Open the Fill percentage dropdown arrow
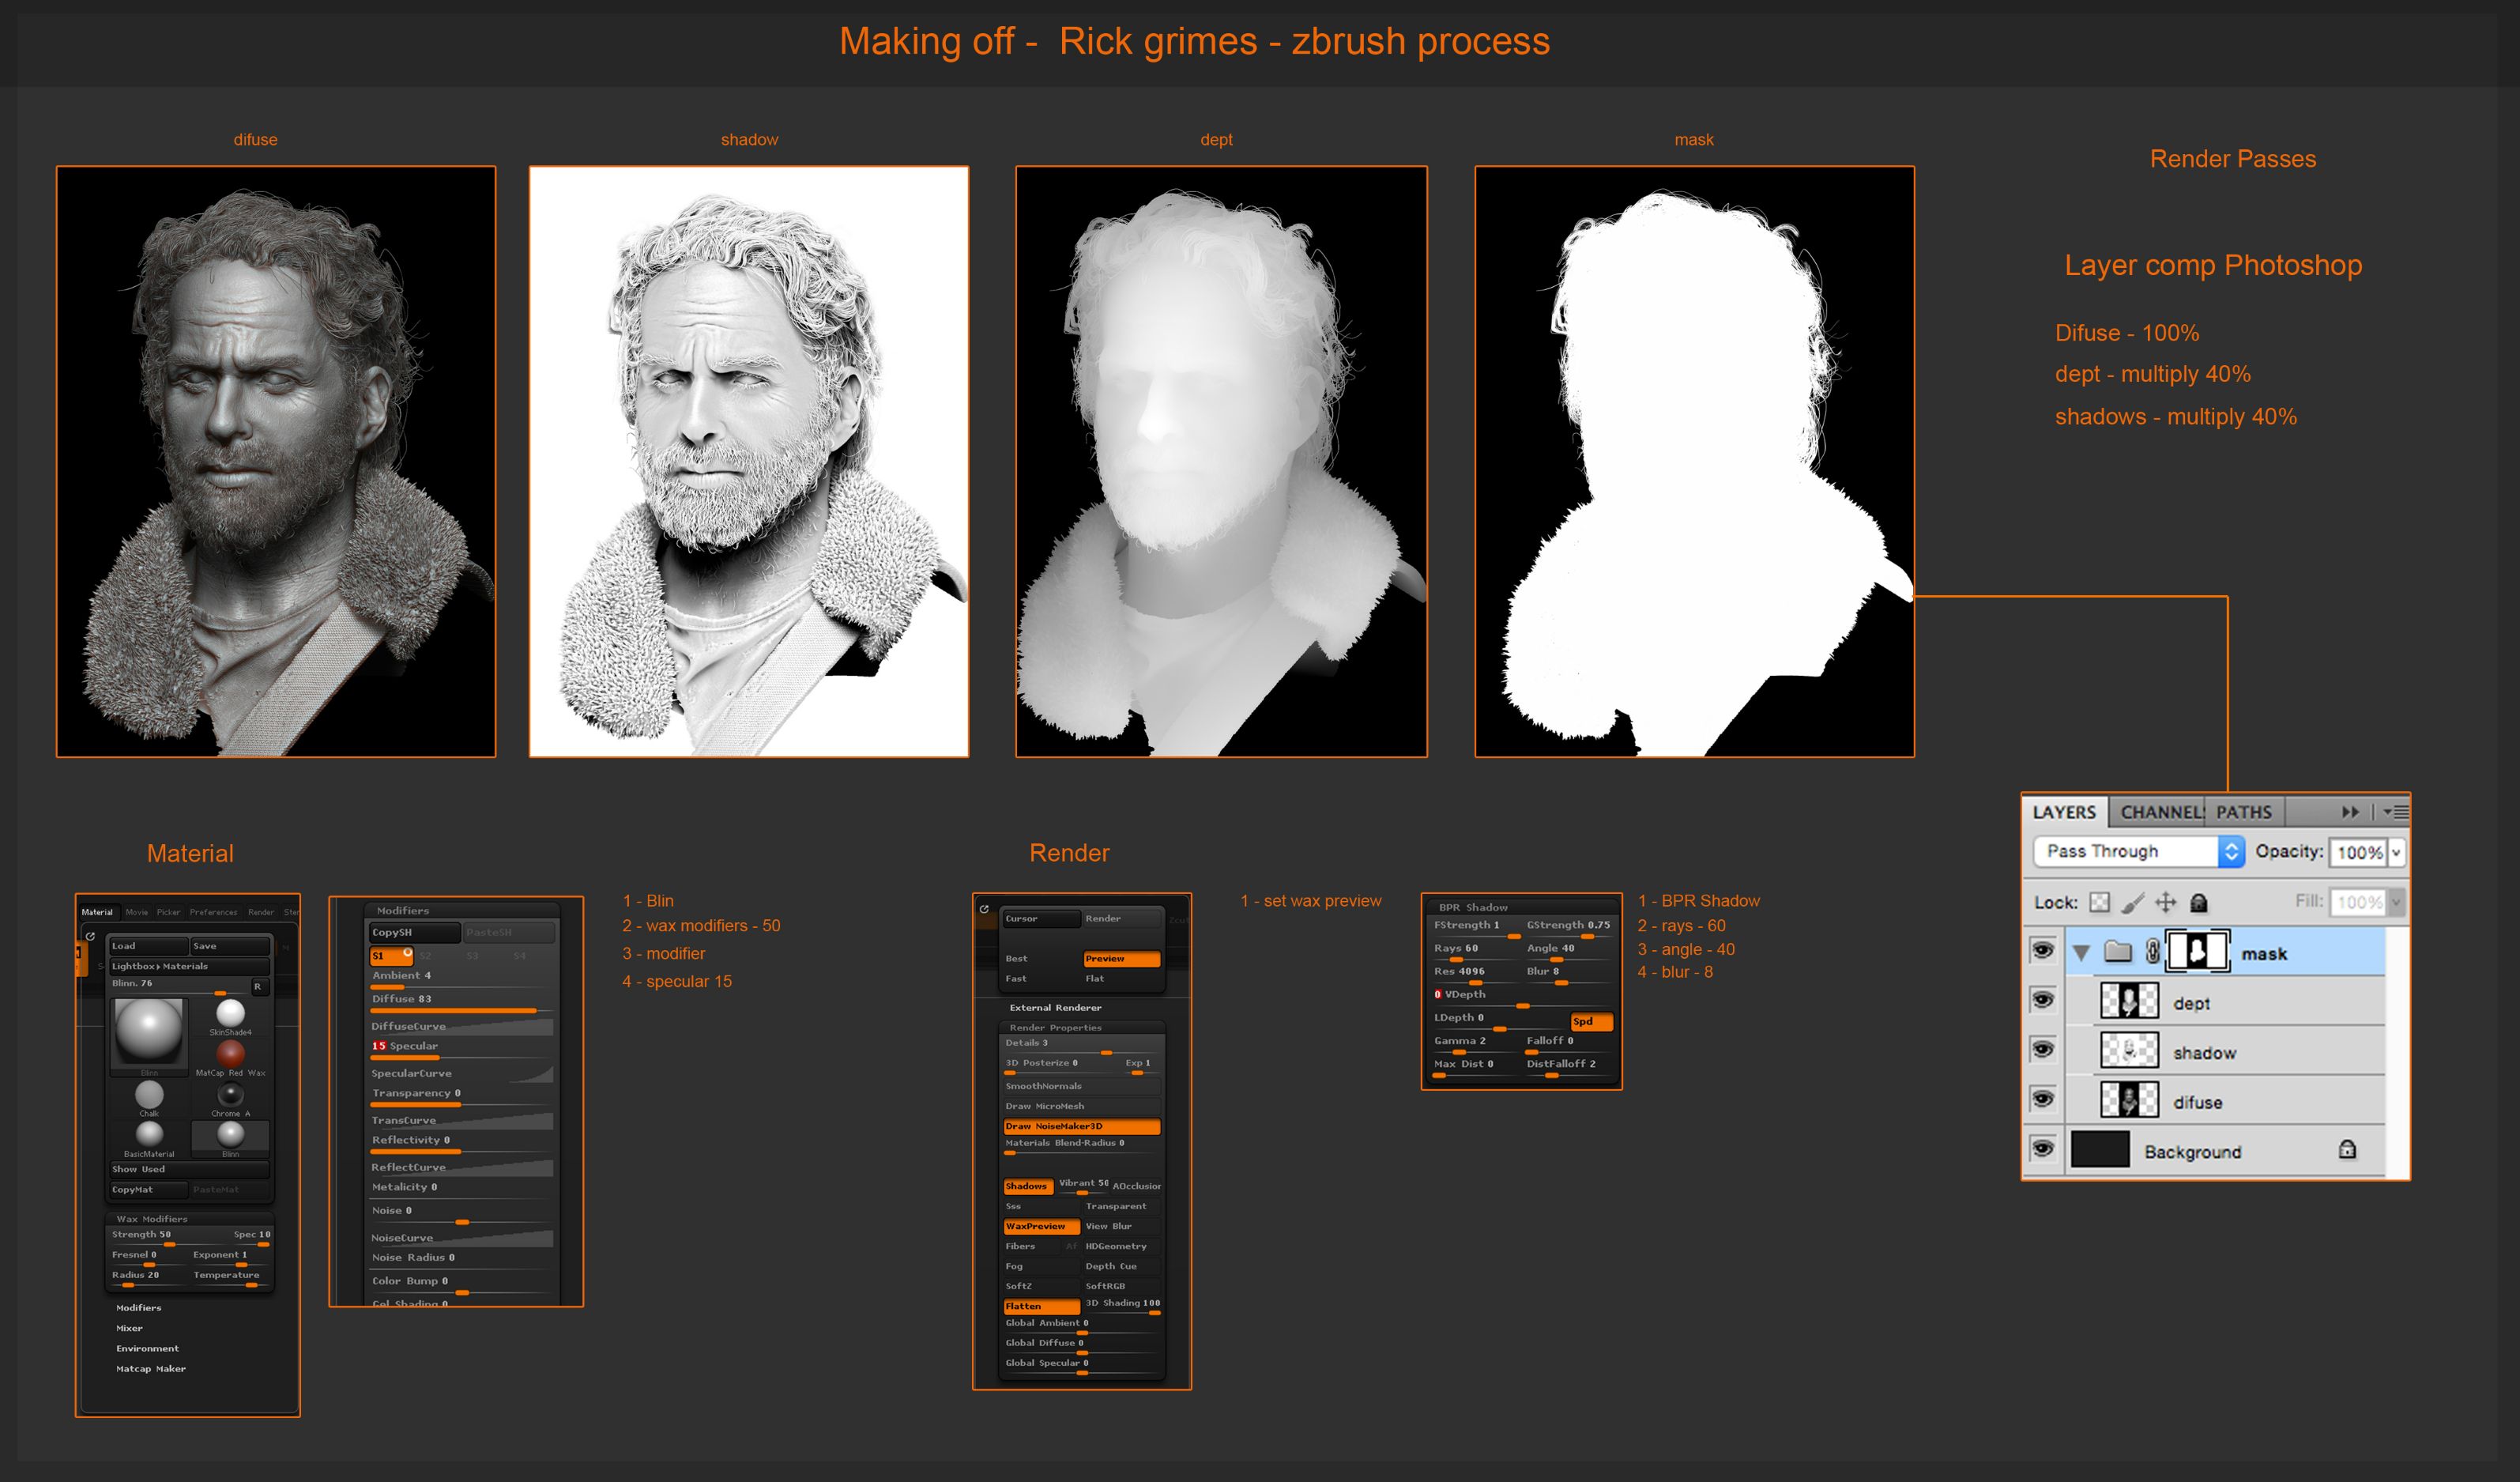Screen dimensions: 2520x1482 (2396, 902)
